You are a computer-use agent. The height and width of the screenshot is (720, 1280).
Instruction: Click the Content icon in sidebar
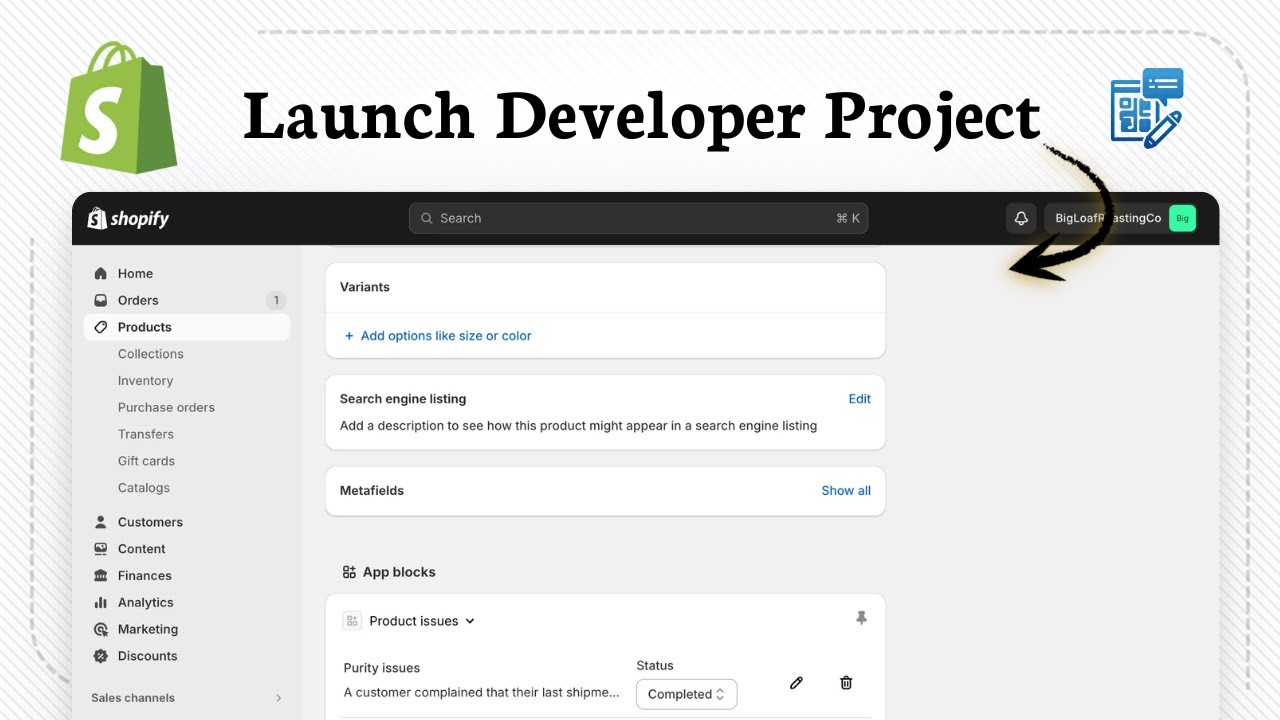pyautogui.click(x=100, y=549)
